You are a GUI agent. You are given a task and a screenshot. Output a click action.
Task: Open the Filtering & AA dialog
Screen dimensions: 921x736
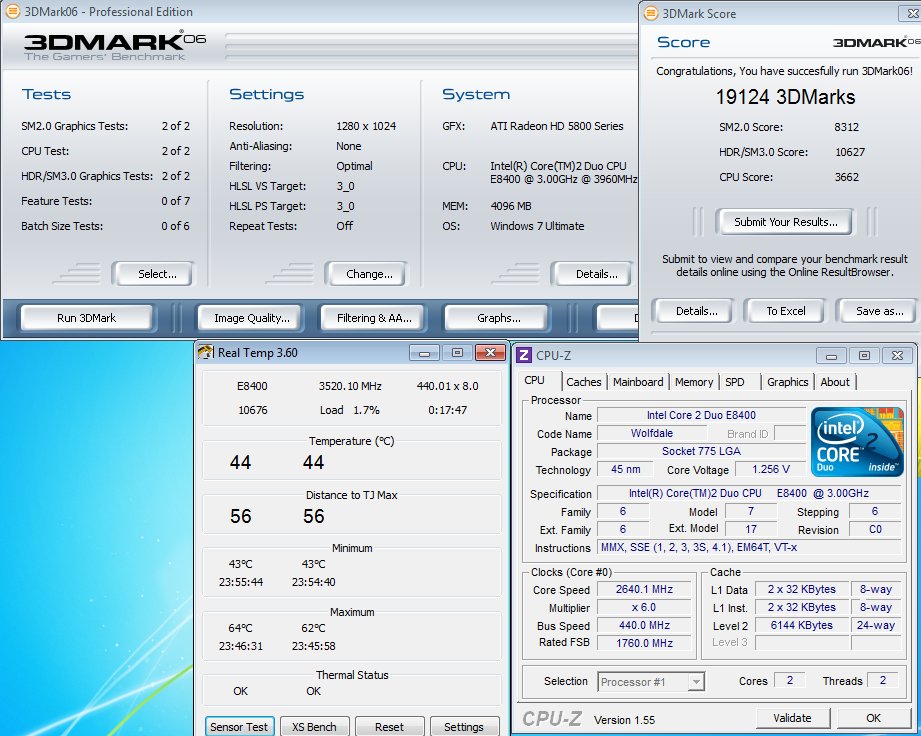tap(374, 318)
